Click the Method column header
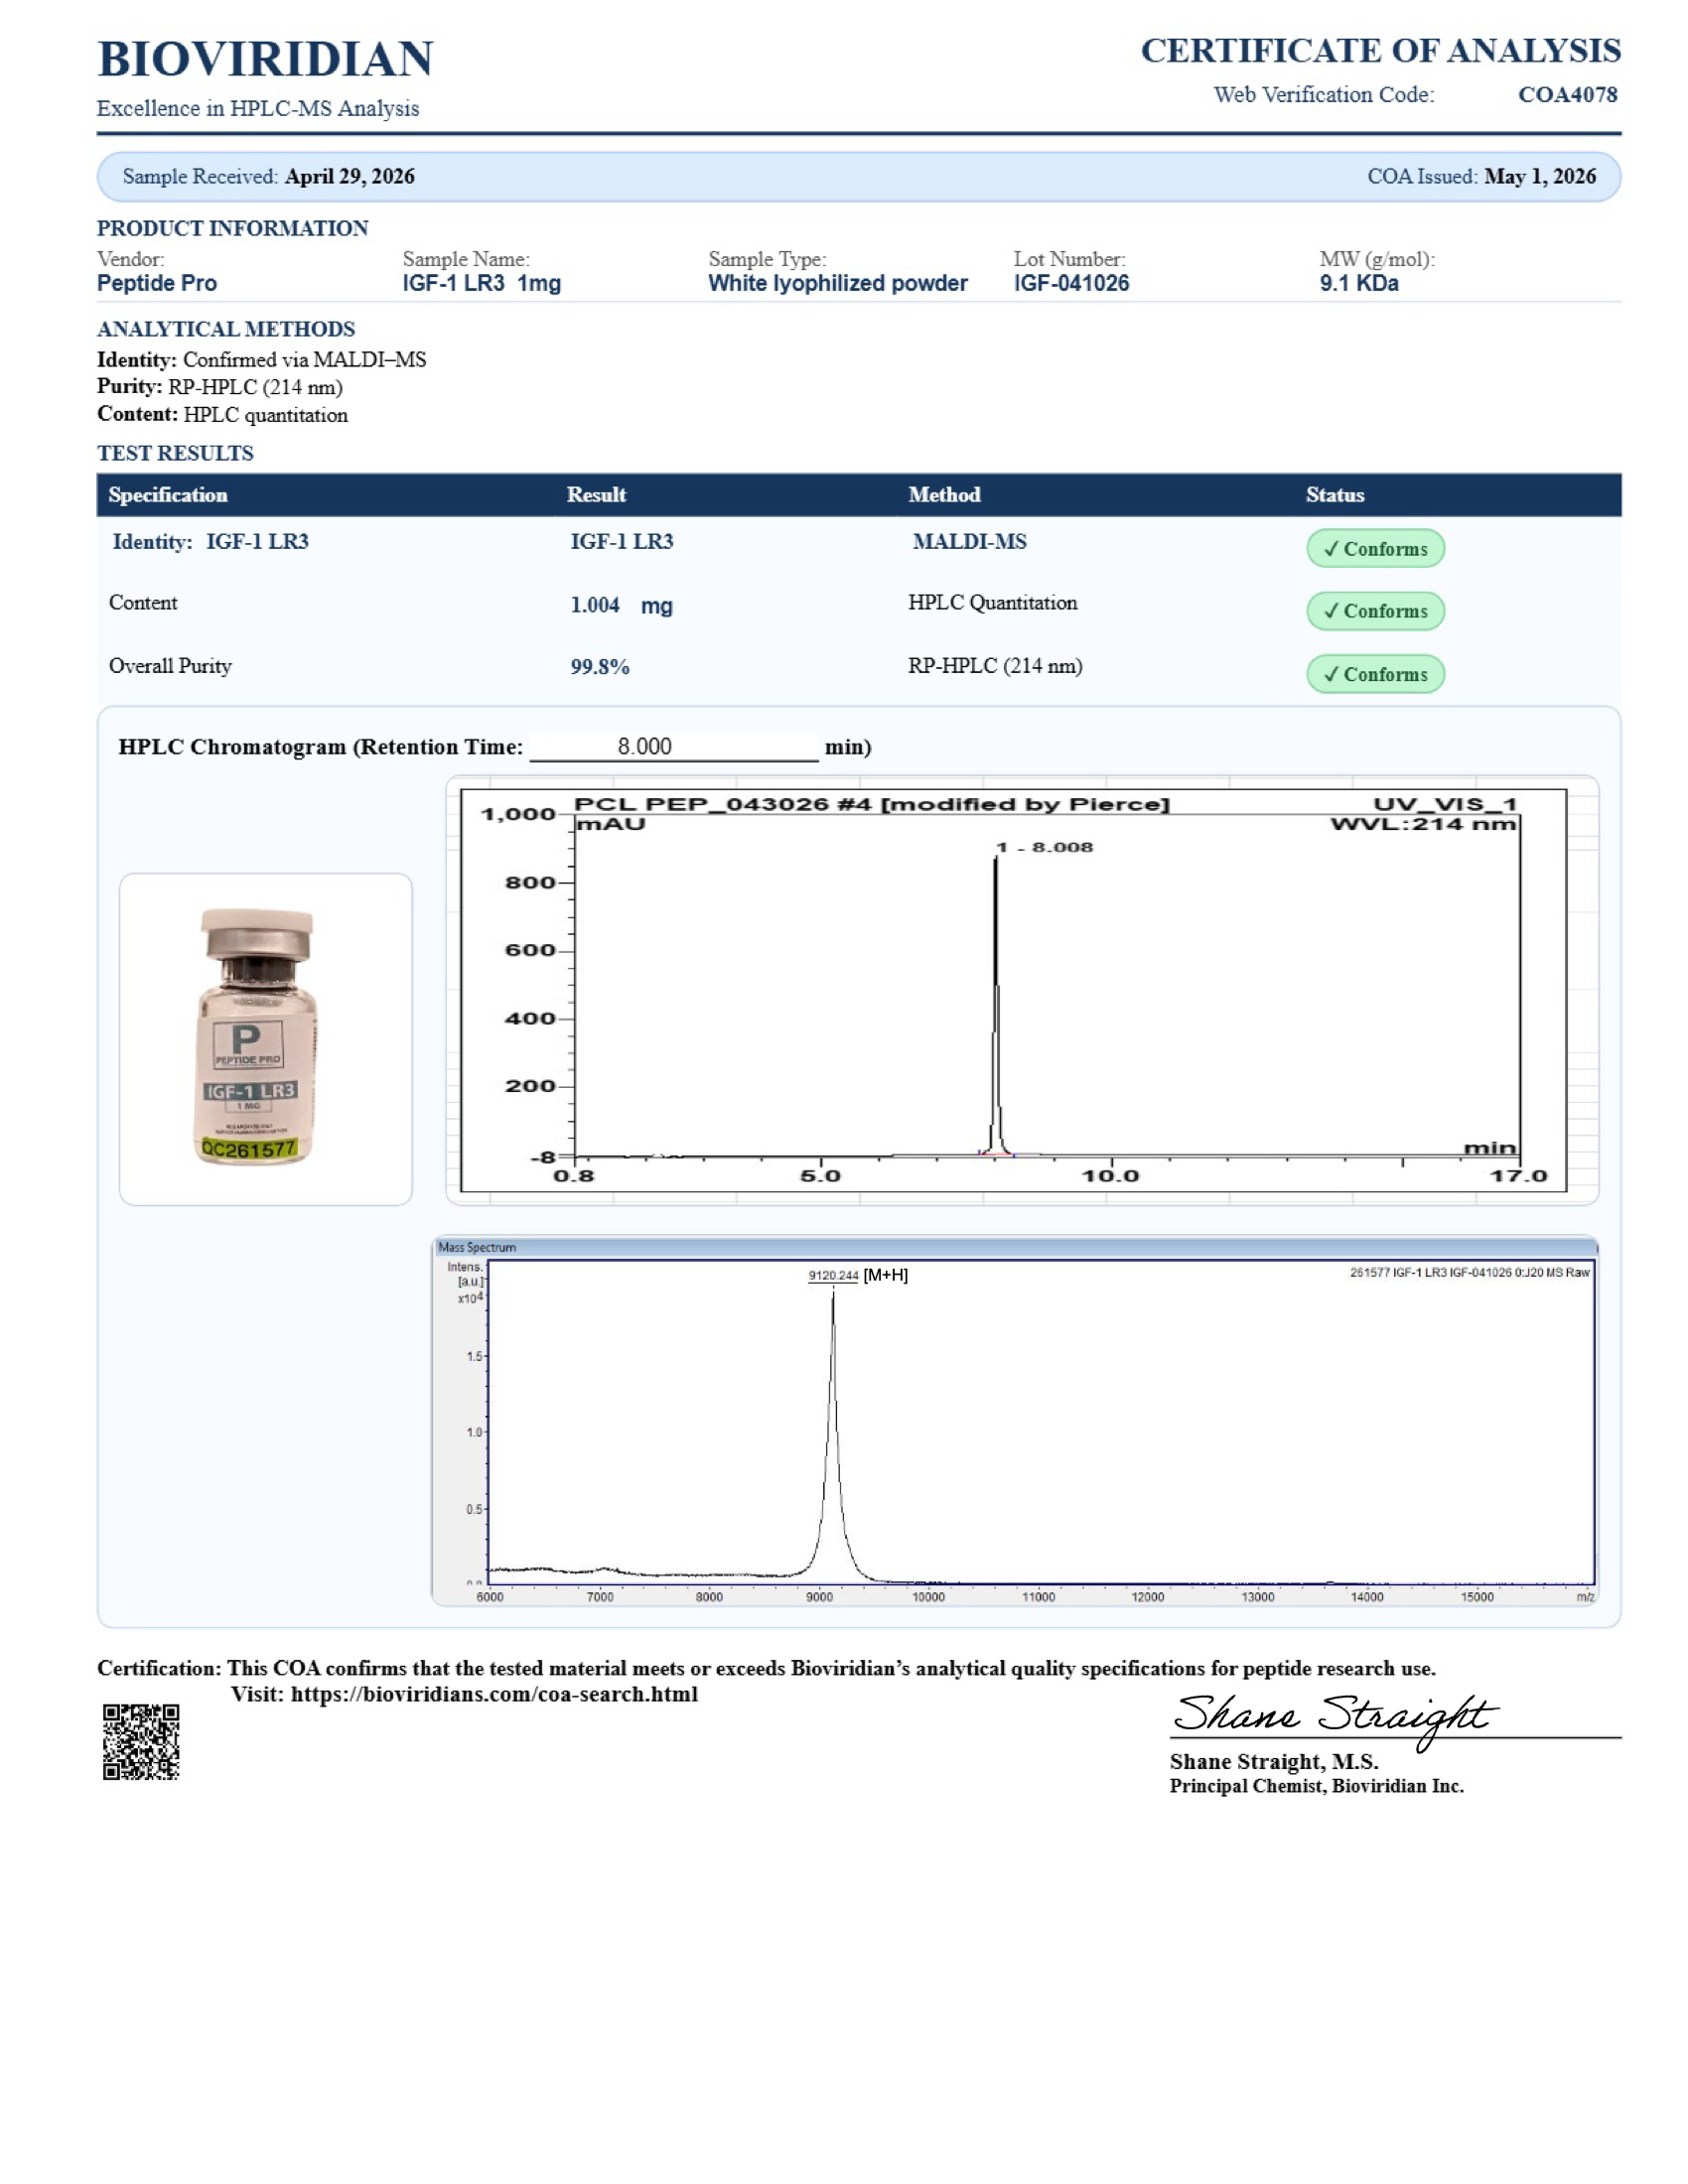Image resolution: width=1688 pixels, height=2184 pixels. point(944,495)
